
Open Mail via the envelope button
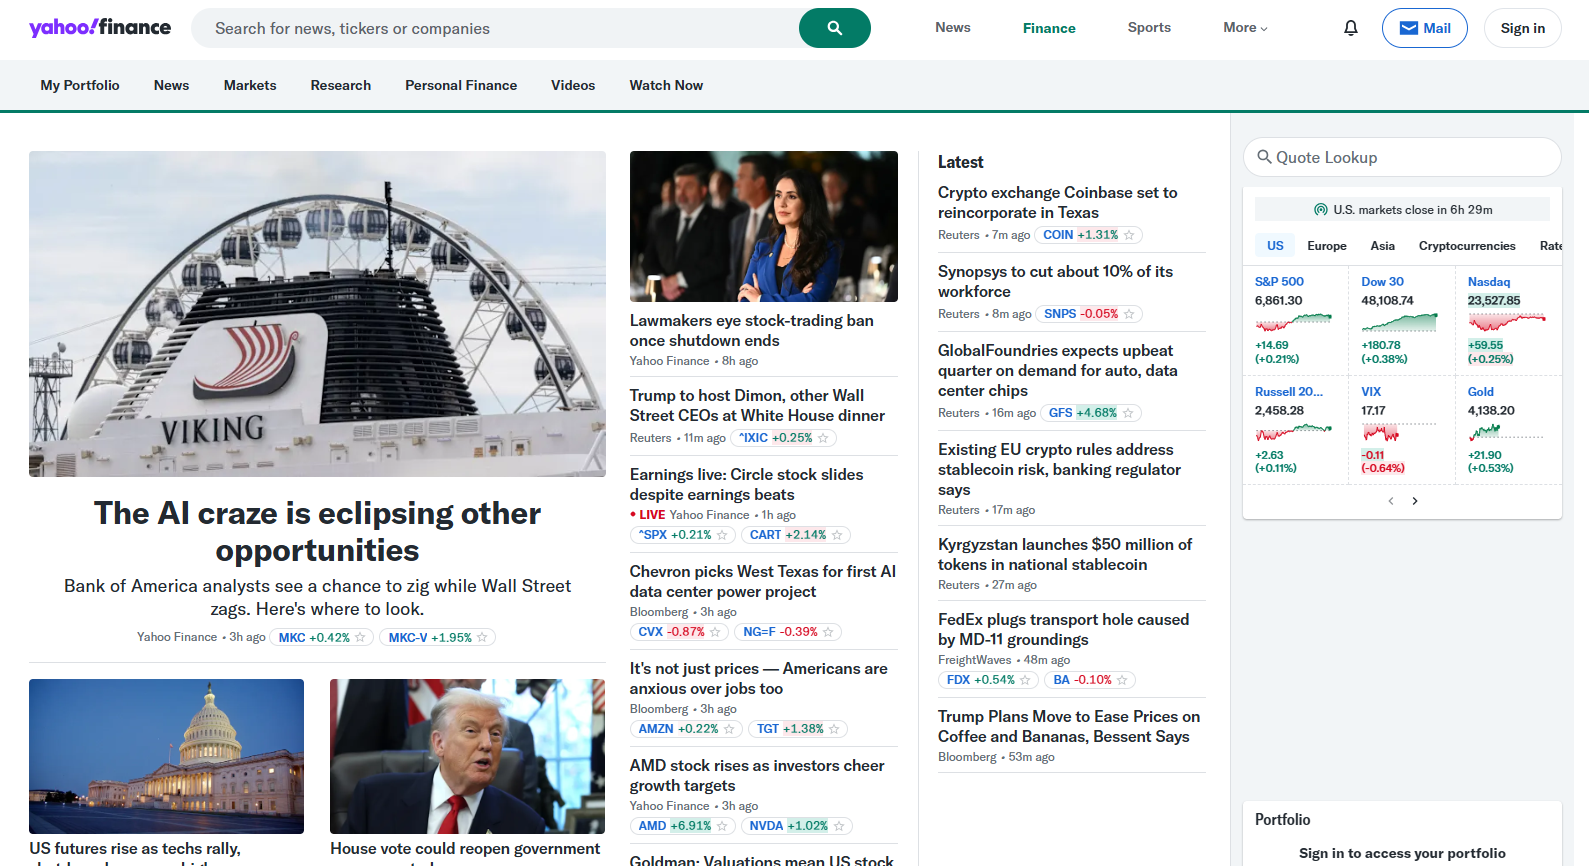tap(1424, 28)
